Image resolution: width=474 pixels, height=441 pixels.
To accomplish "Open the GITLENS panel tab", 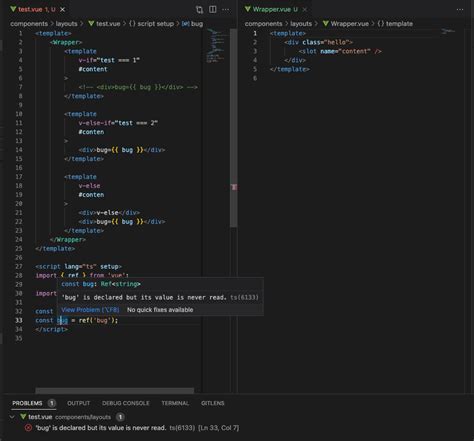I will (213, 403).
